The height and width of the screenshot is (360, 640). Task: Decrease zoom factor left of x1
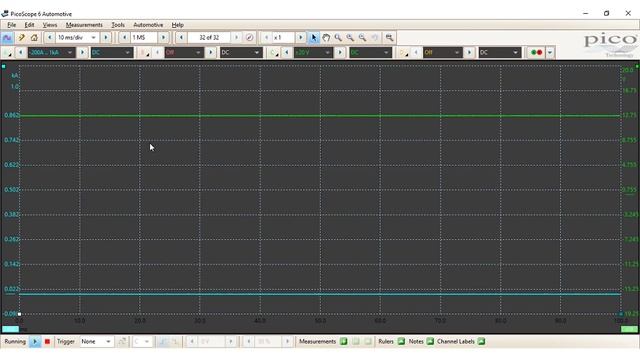[267, 38]
